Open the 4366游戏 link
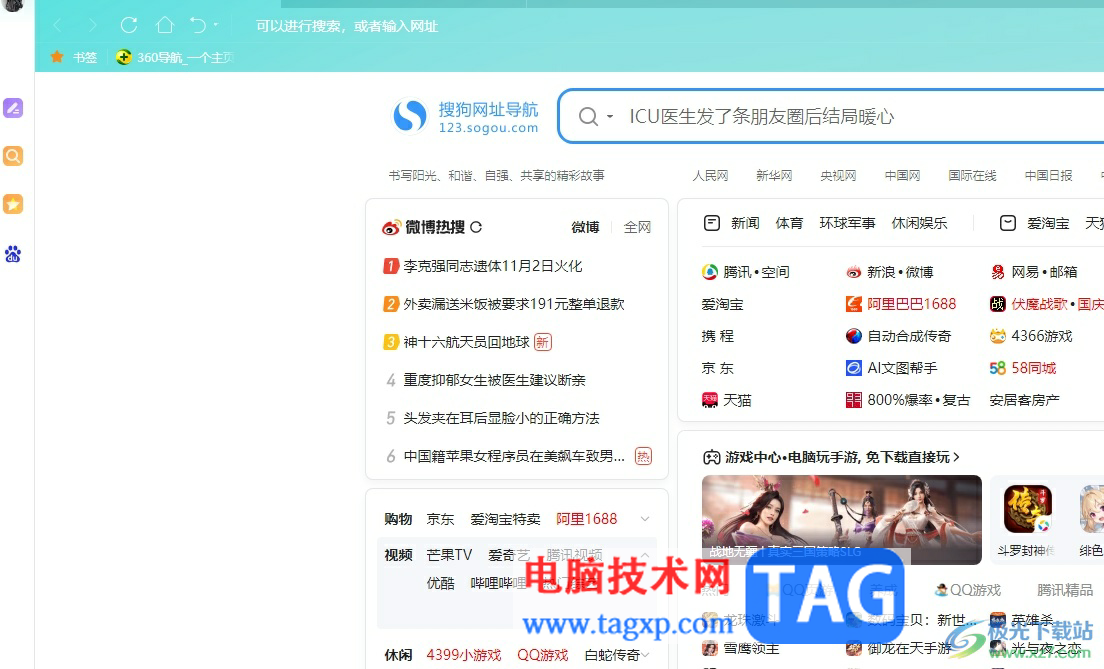Image resolution: width=1104 pixels, height=669 pixels. click(1031, 336)
